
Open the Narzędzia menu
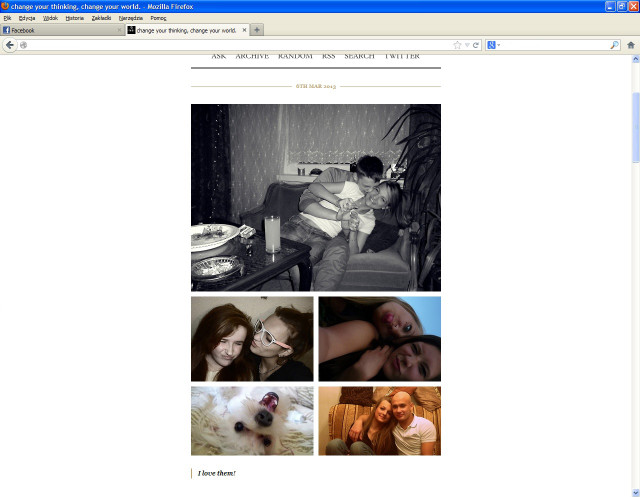coord(131,18)
